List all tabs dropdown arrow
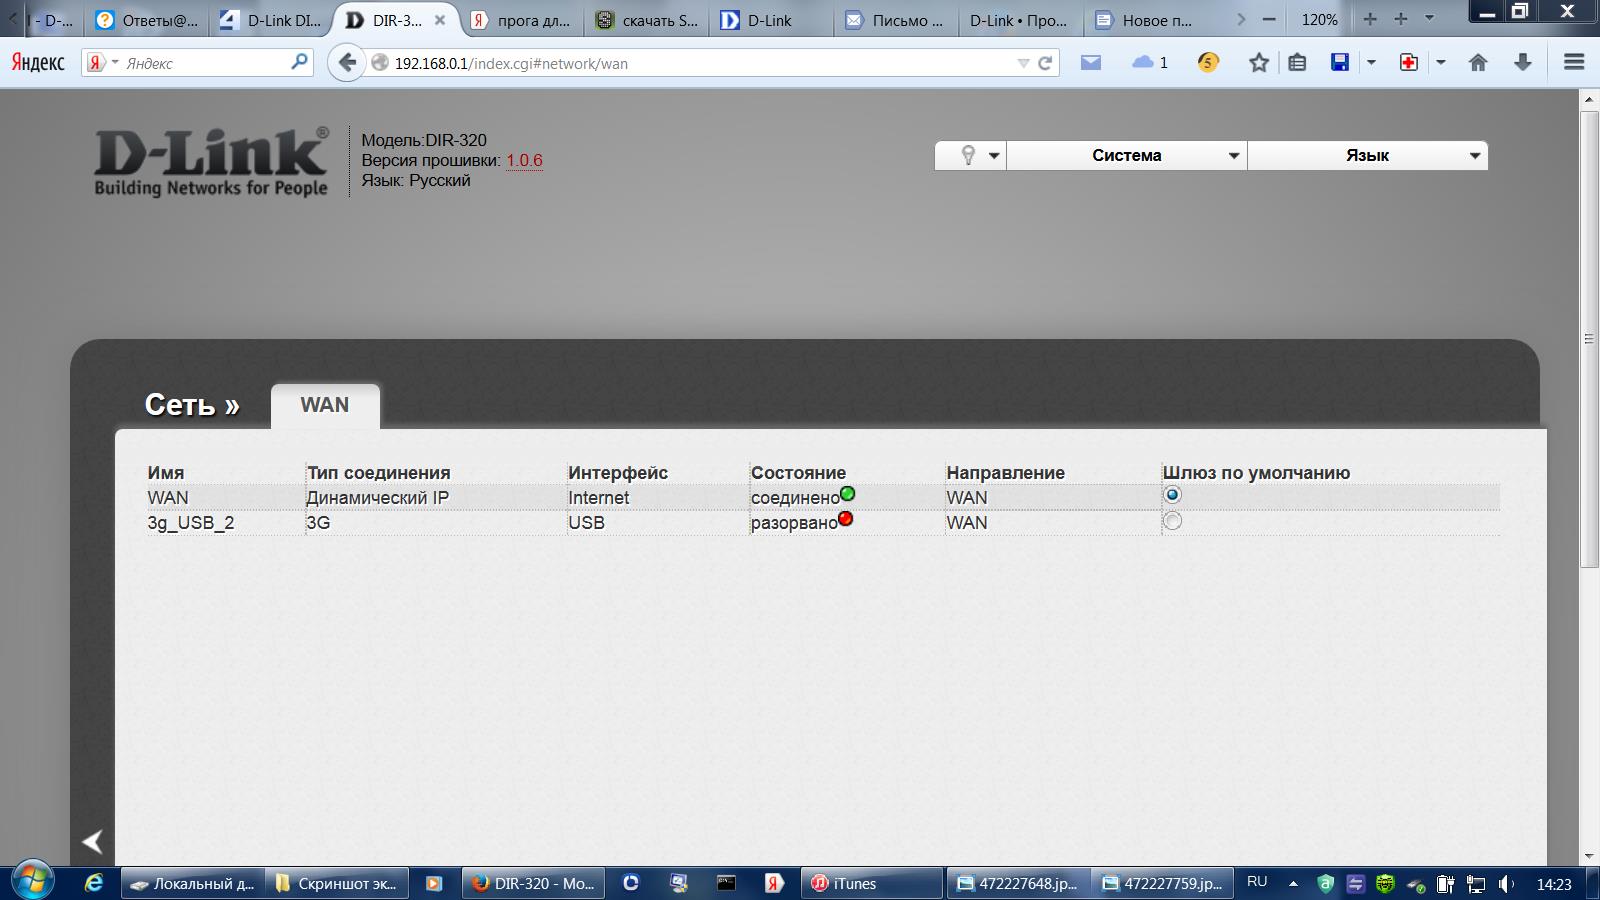 coord(1430,19)
